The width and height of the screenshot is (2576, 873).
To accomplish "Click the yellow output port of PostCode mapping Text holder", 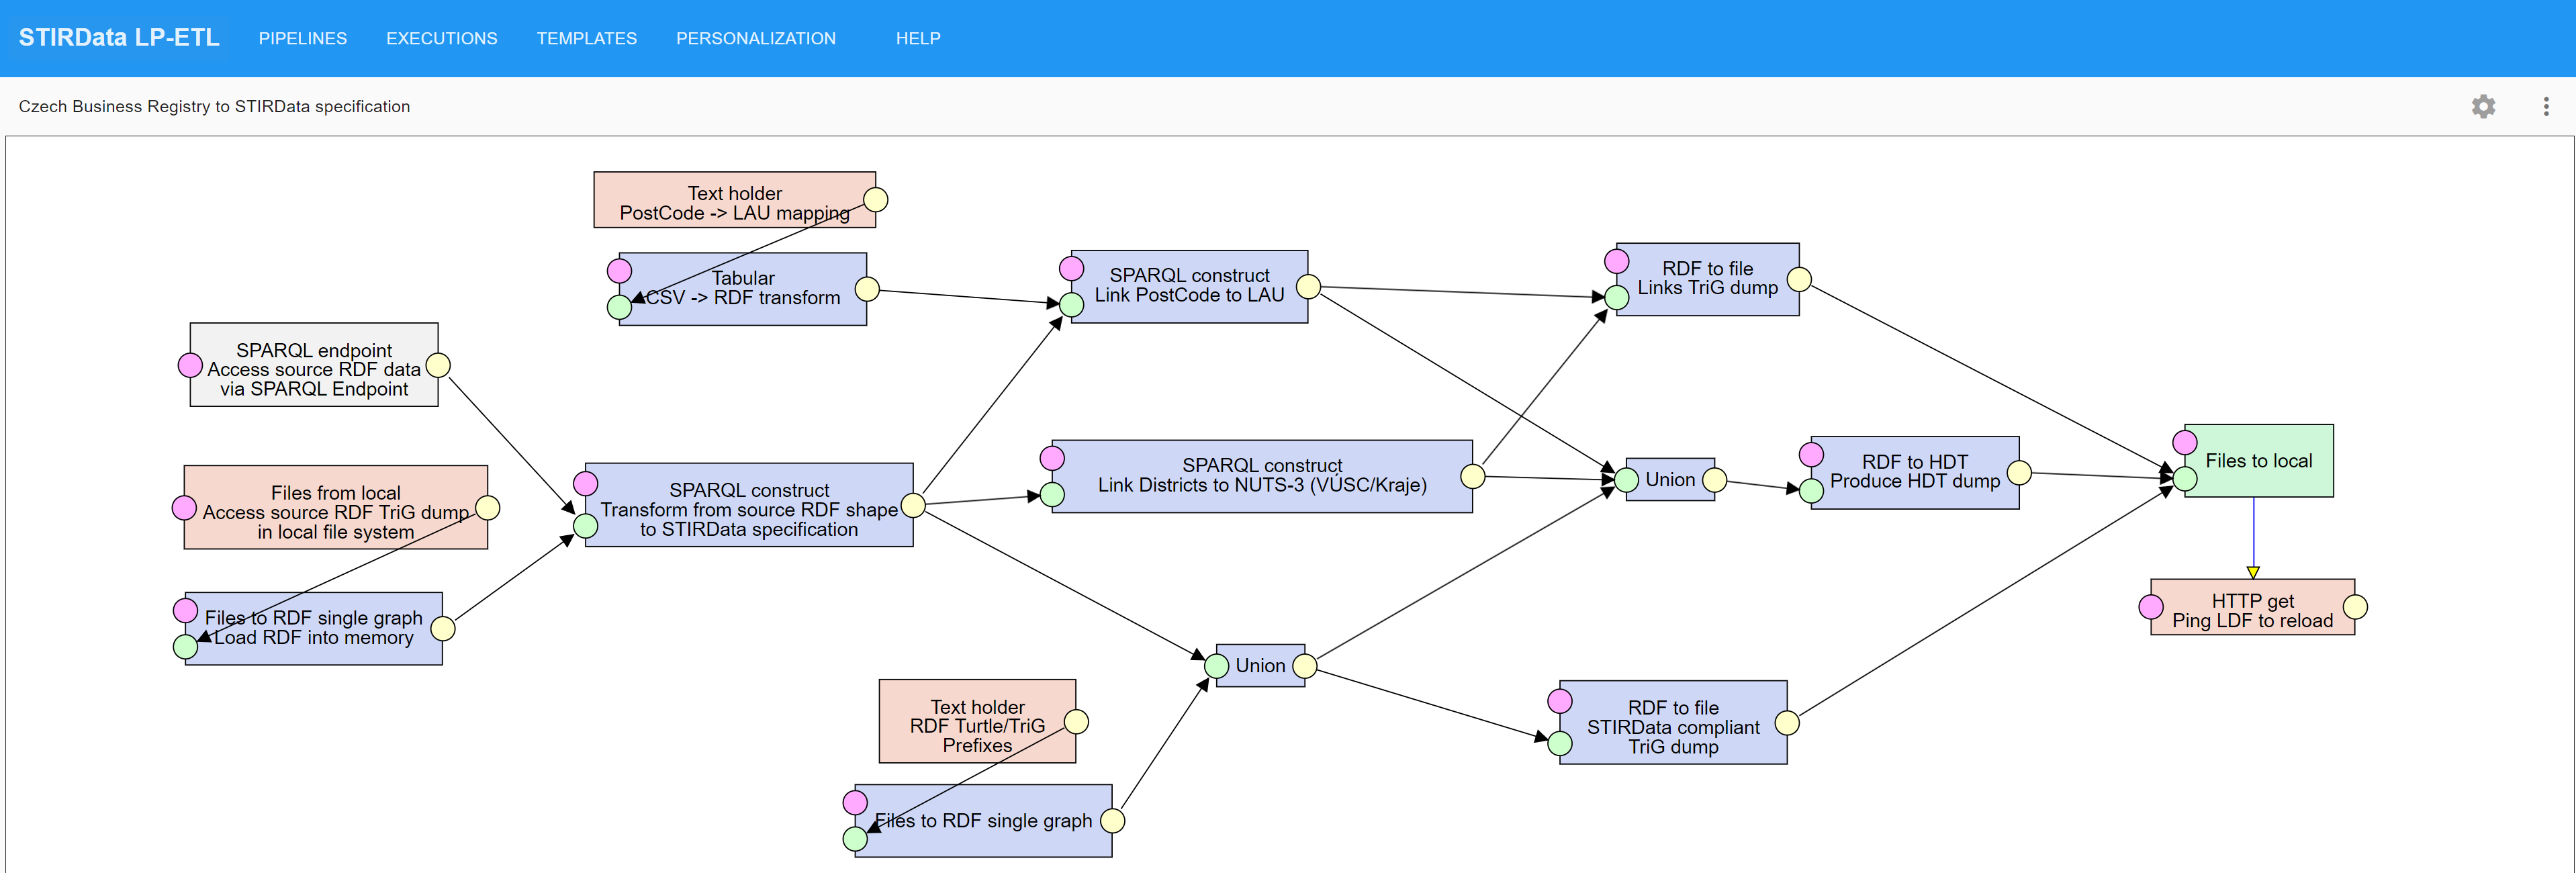I will [x=876, y=200].
